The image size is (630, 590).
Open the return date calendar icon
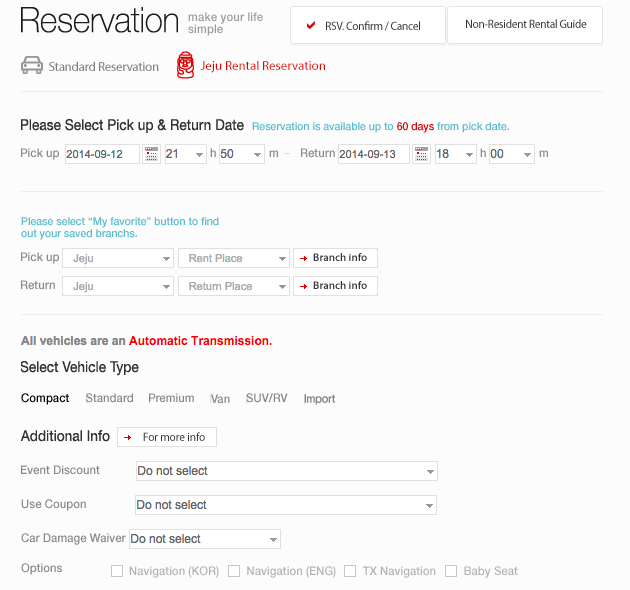click(x=421, y=154)
